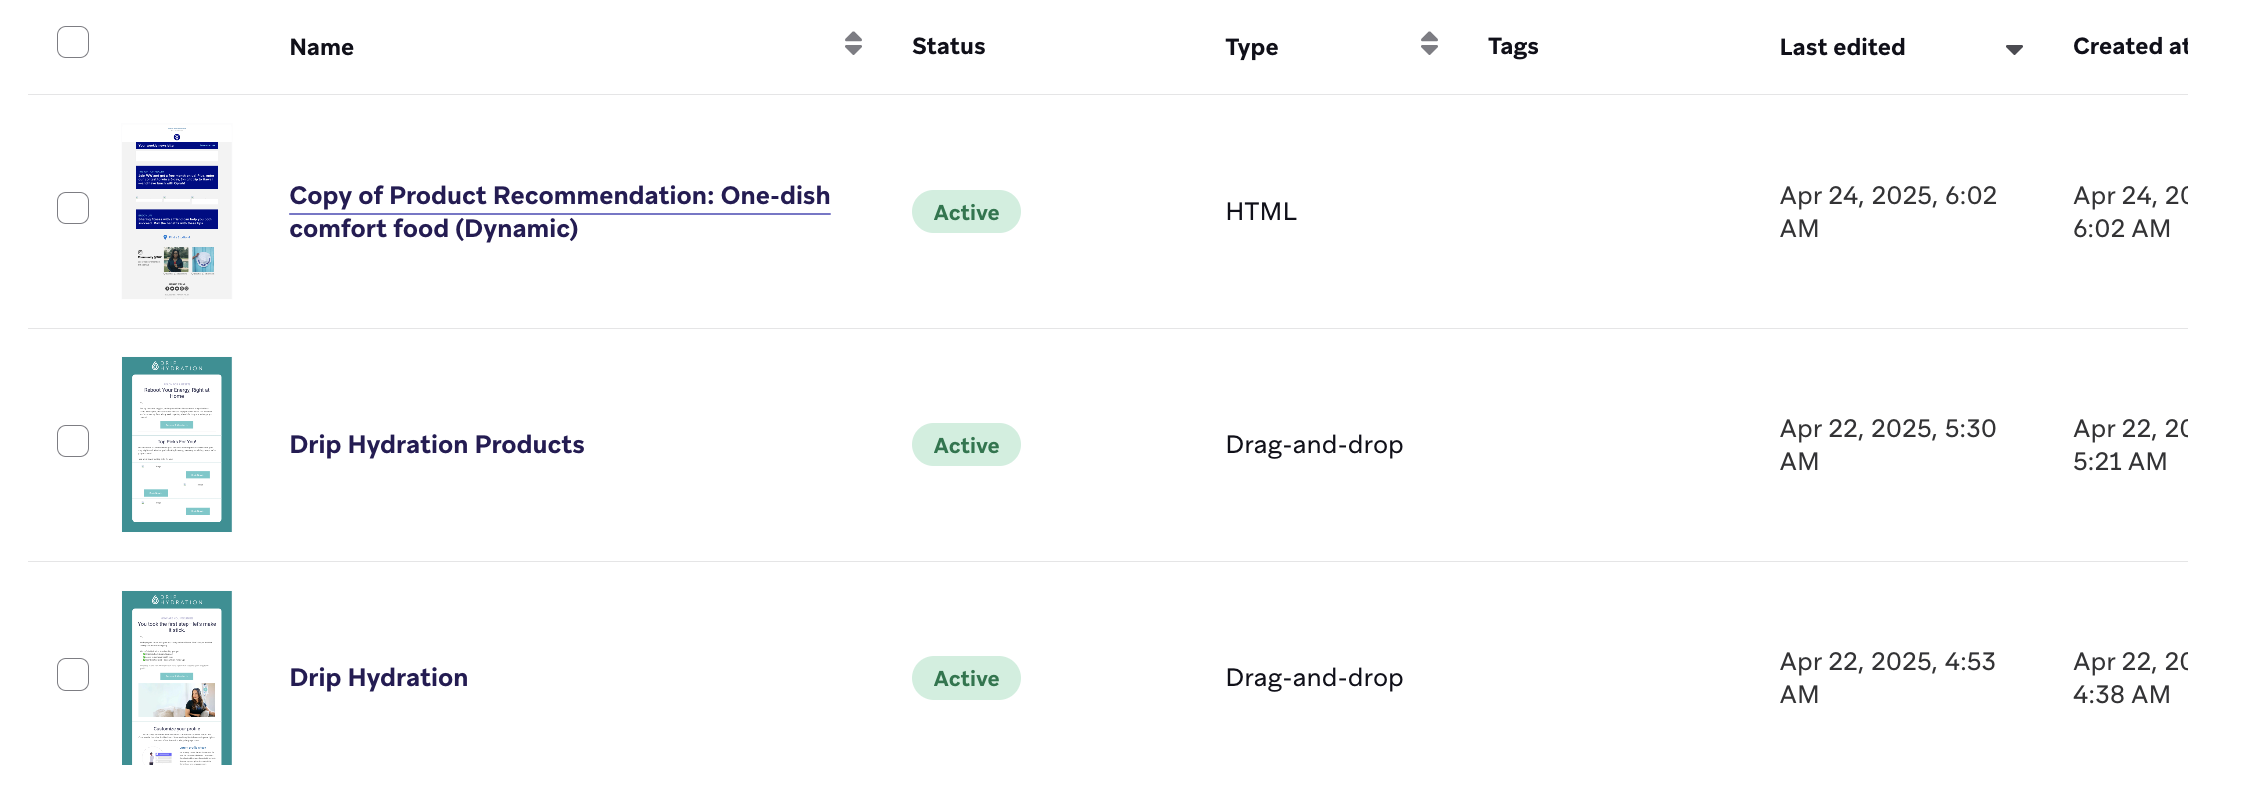
Task: Click the Product Recommendation template thumbnail
Action: coord(177,212)
